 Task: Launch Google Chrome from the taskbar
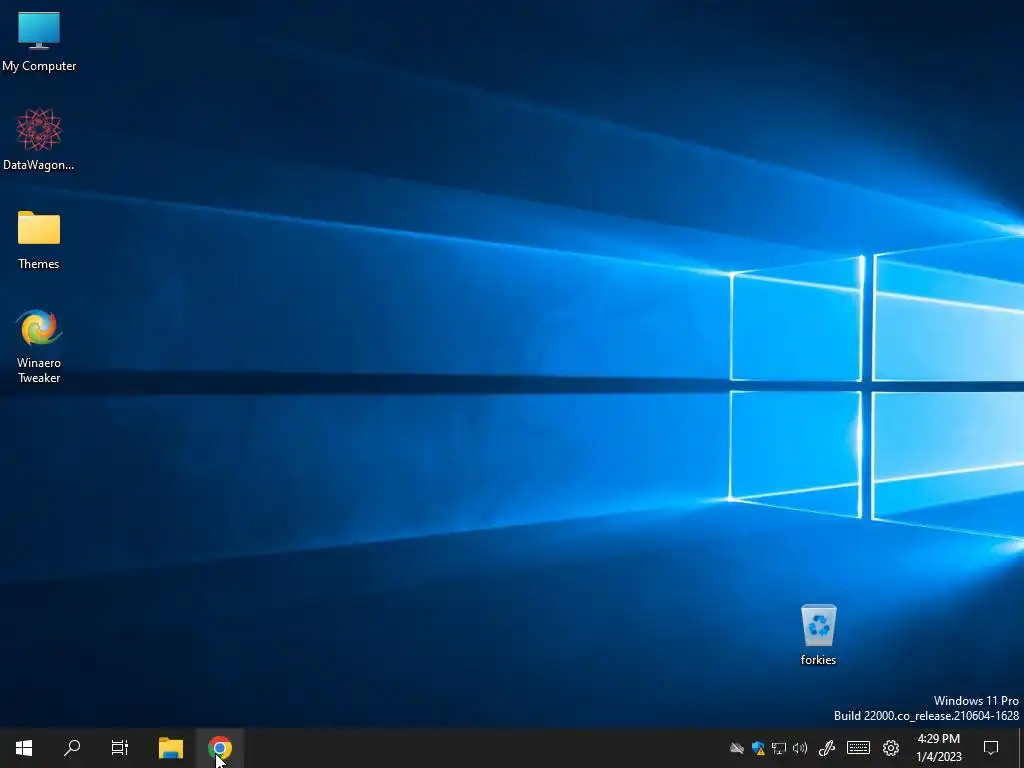220,748
